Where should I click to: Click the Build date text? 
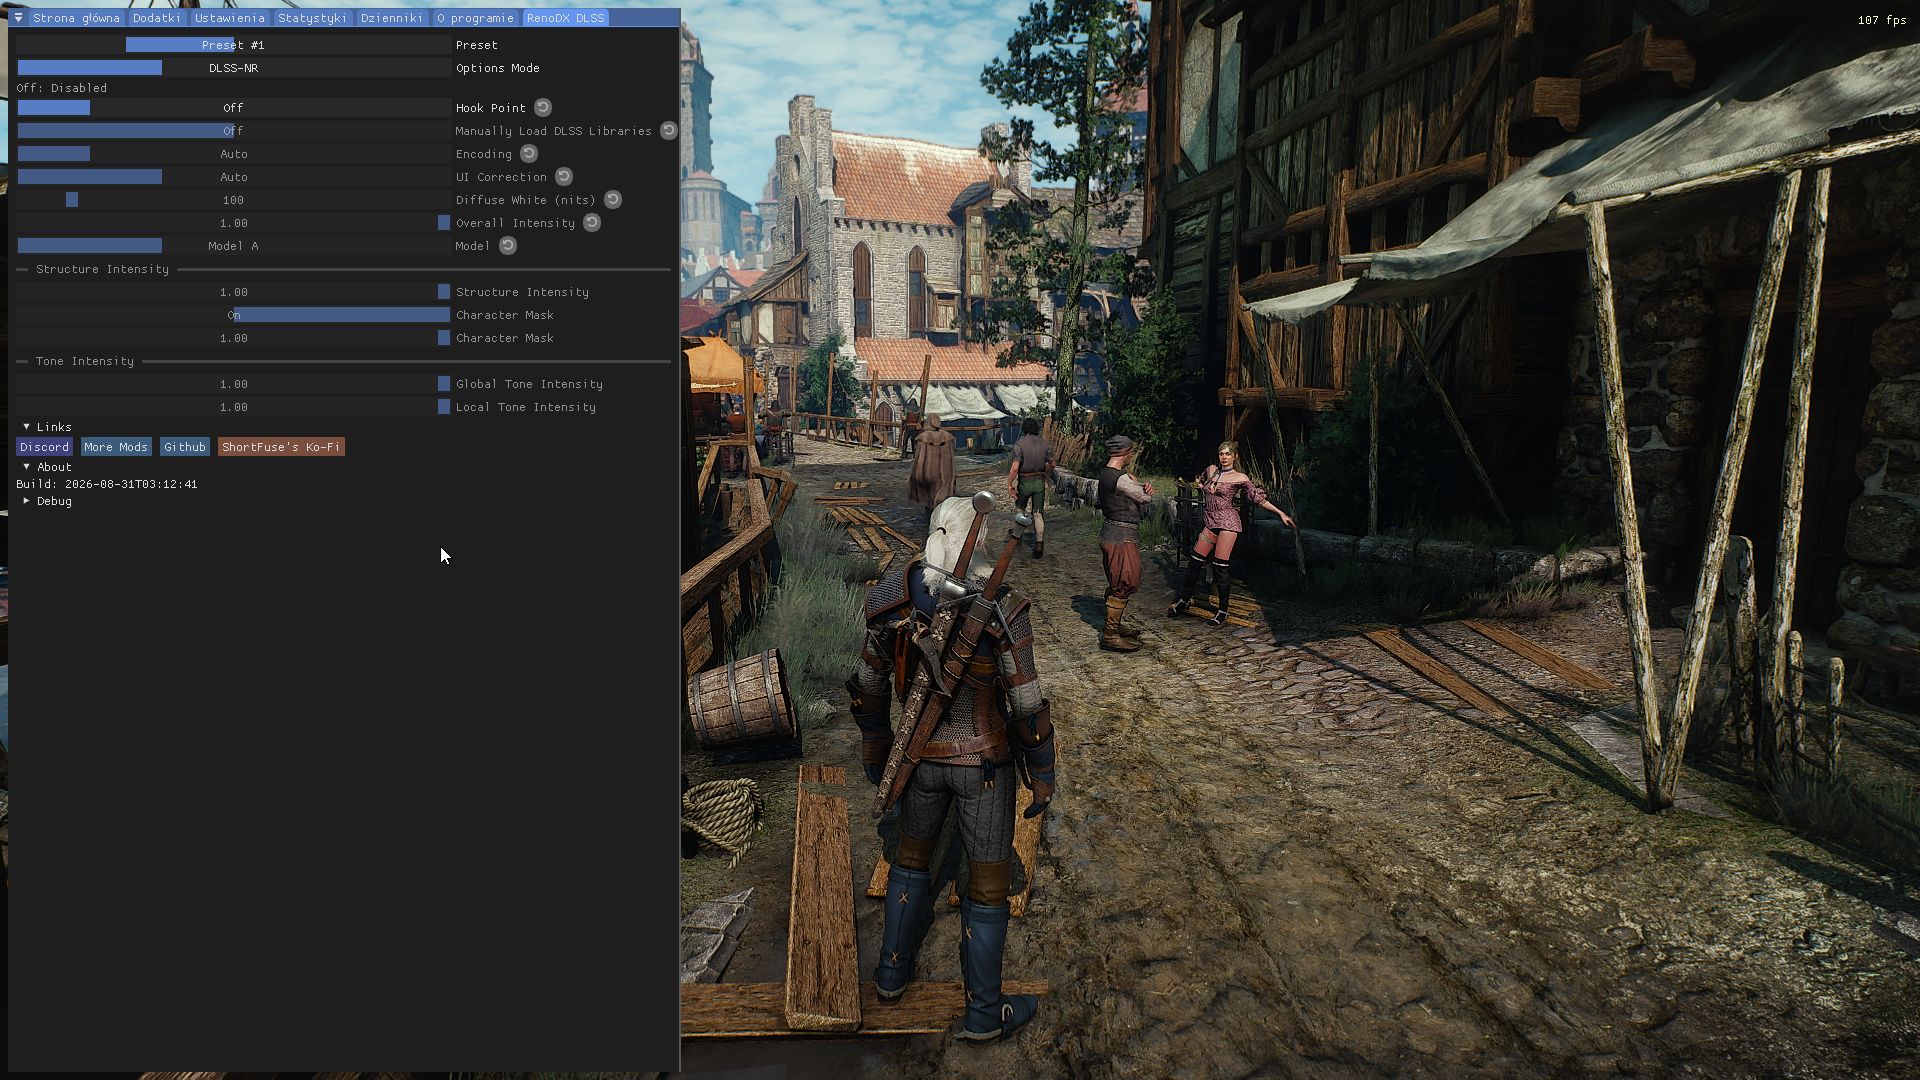click(107, 484)
